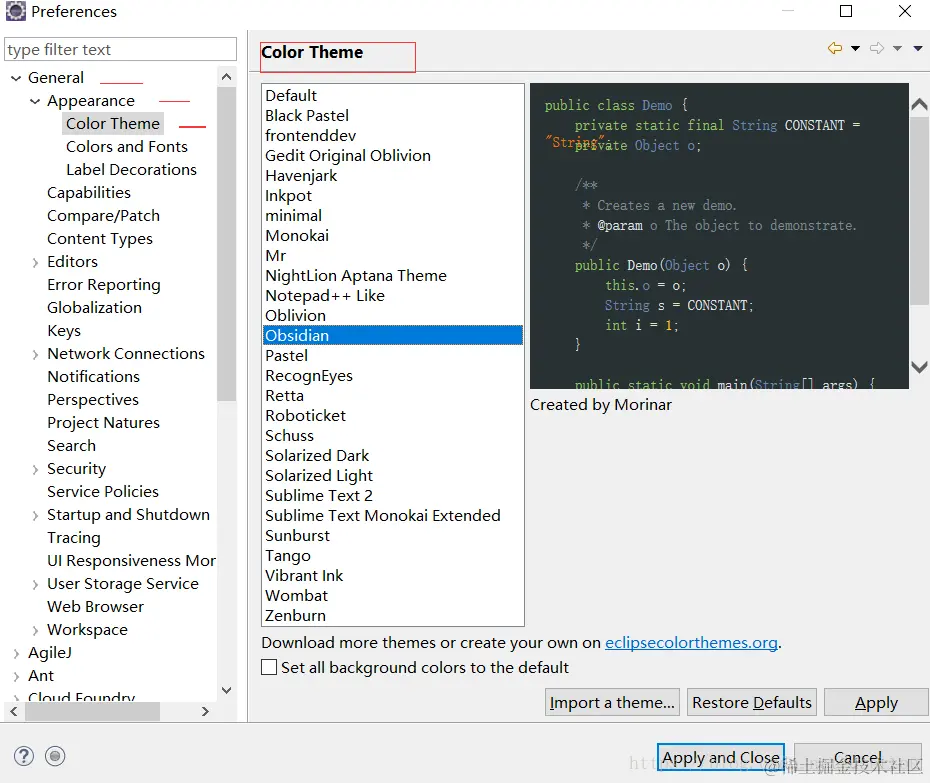Collapse the General tree node

pos(16,78)
